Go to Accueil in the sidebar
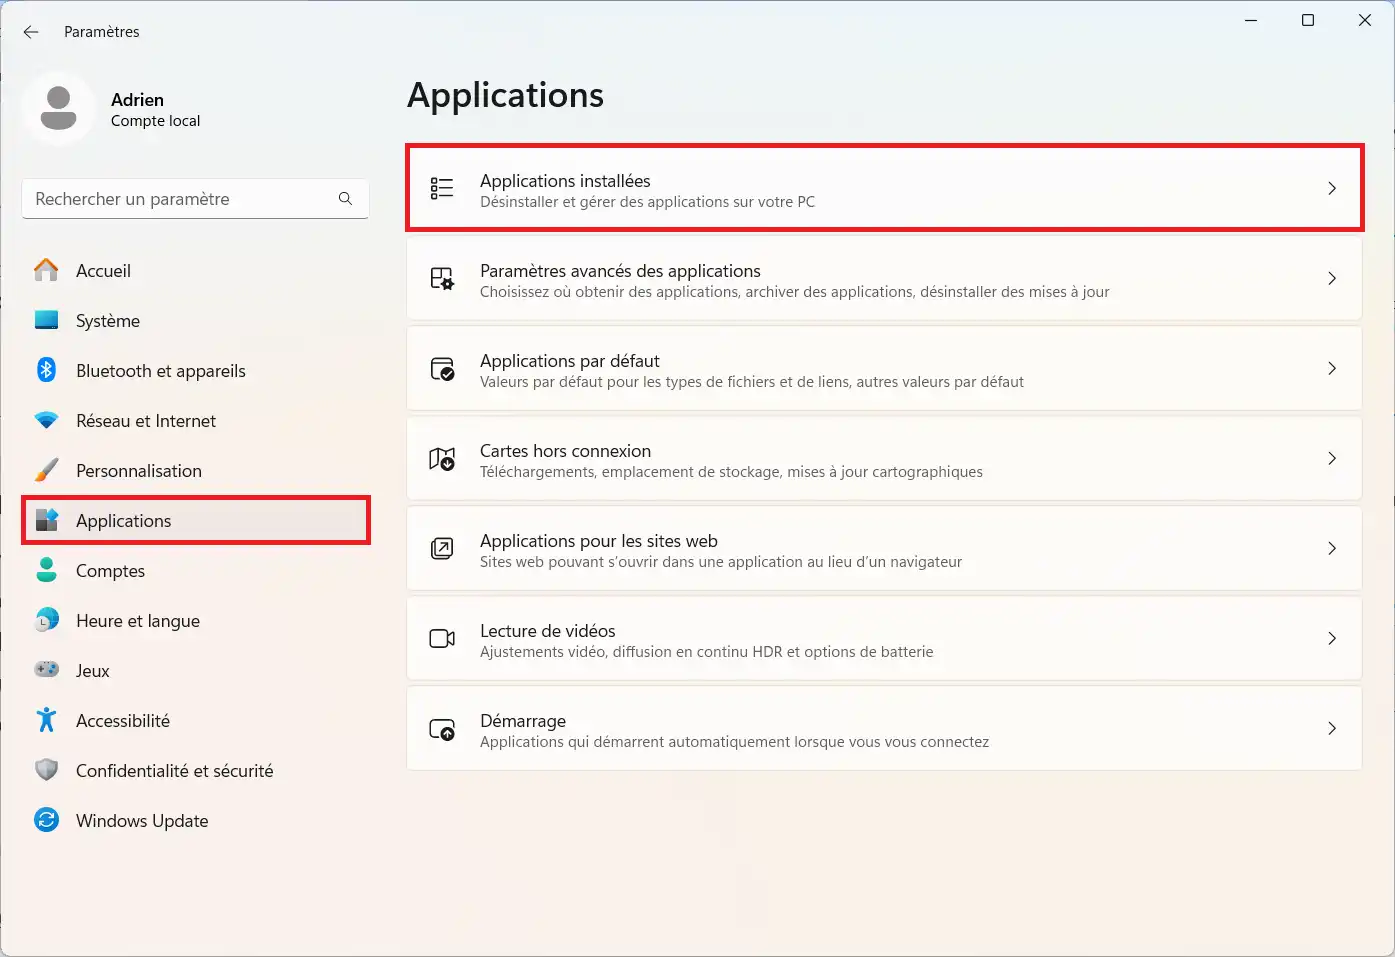Image resolution: width=1395 pixels, height=957 pixels. [103, 271]
